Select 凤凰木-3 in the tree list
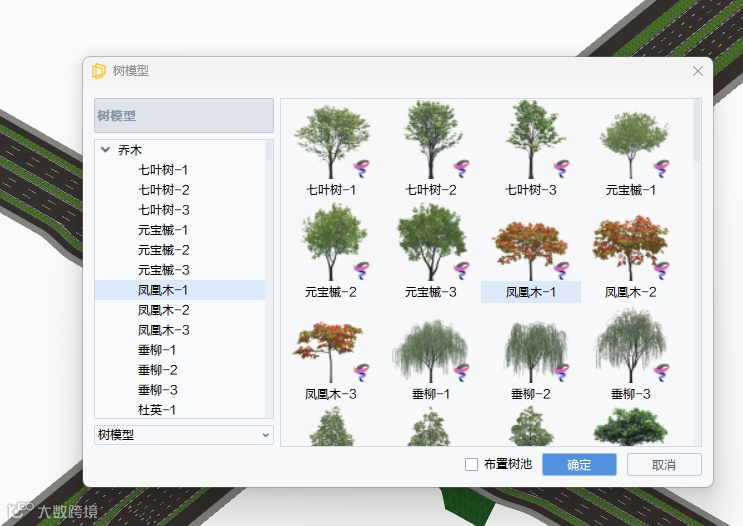 [163, 330]
